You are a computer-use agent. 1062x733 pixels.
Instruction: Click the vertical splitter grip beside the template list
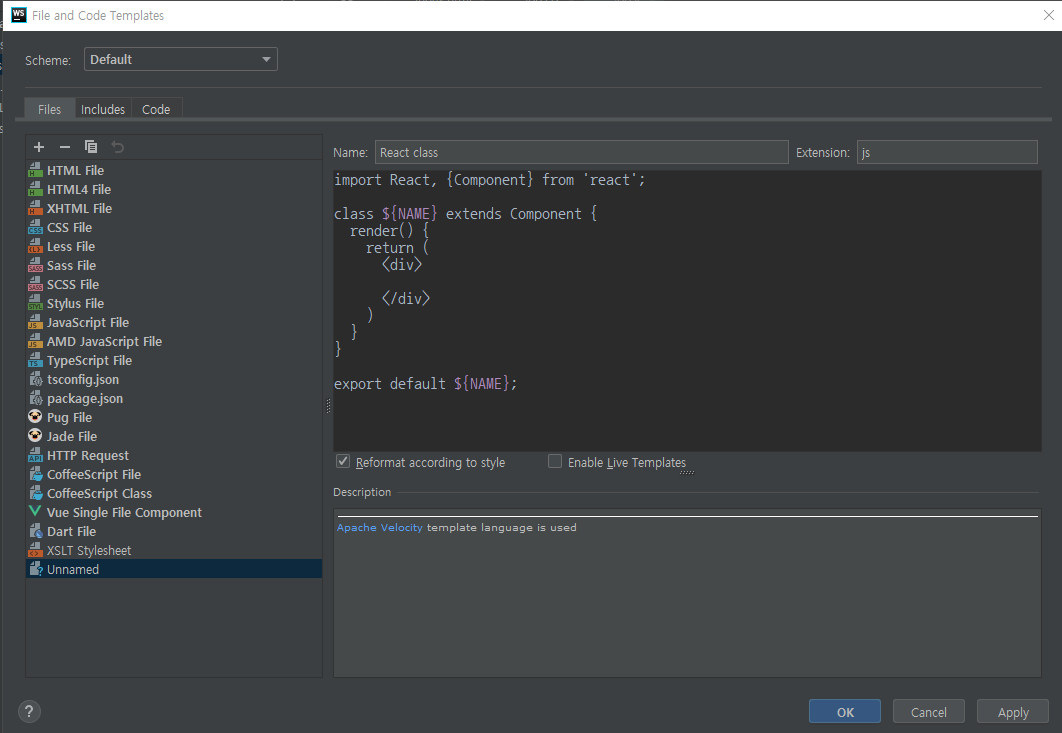(328, 405)
